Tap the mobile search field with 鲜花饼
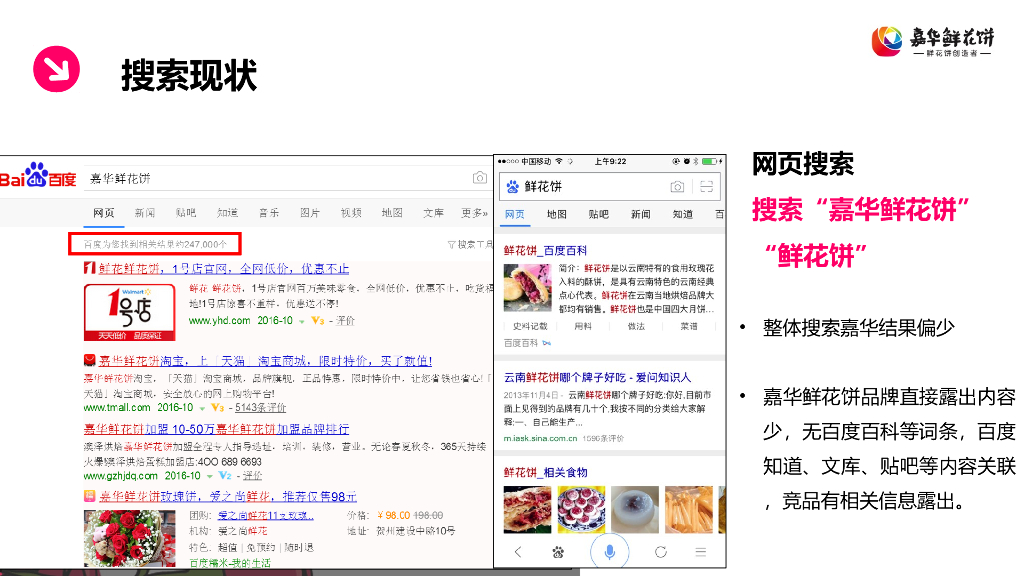The width and height of the screenshot is (1024, 576). [x=609, y=187]
